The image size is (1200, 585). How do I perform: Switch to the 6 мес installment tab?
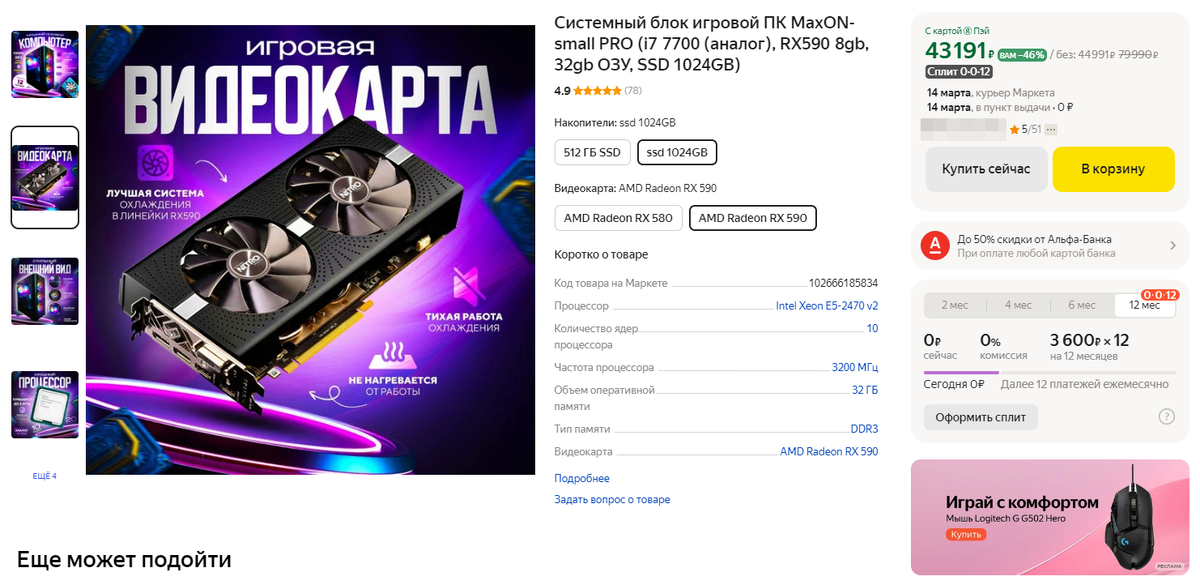click(1082, 305)
